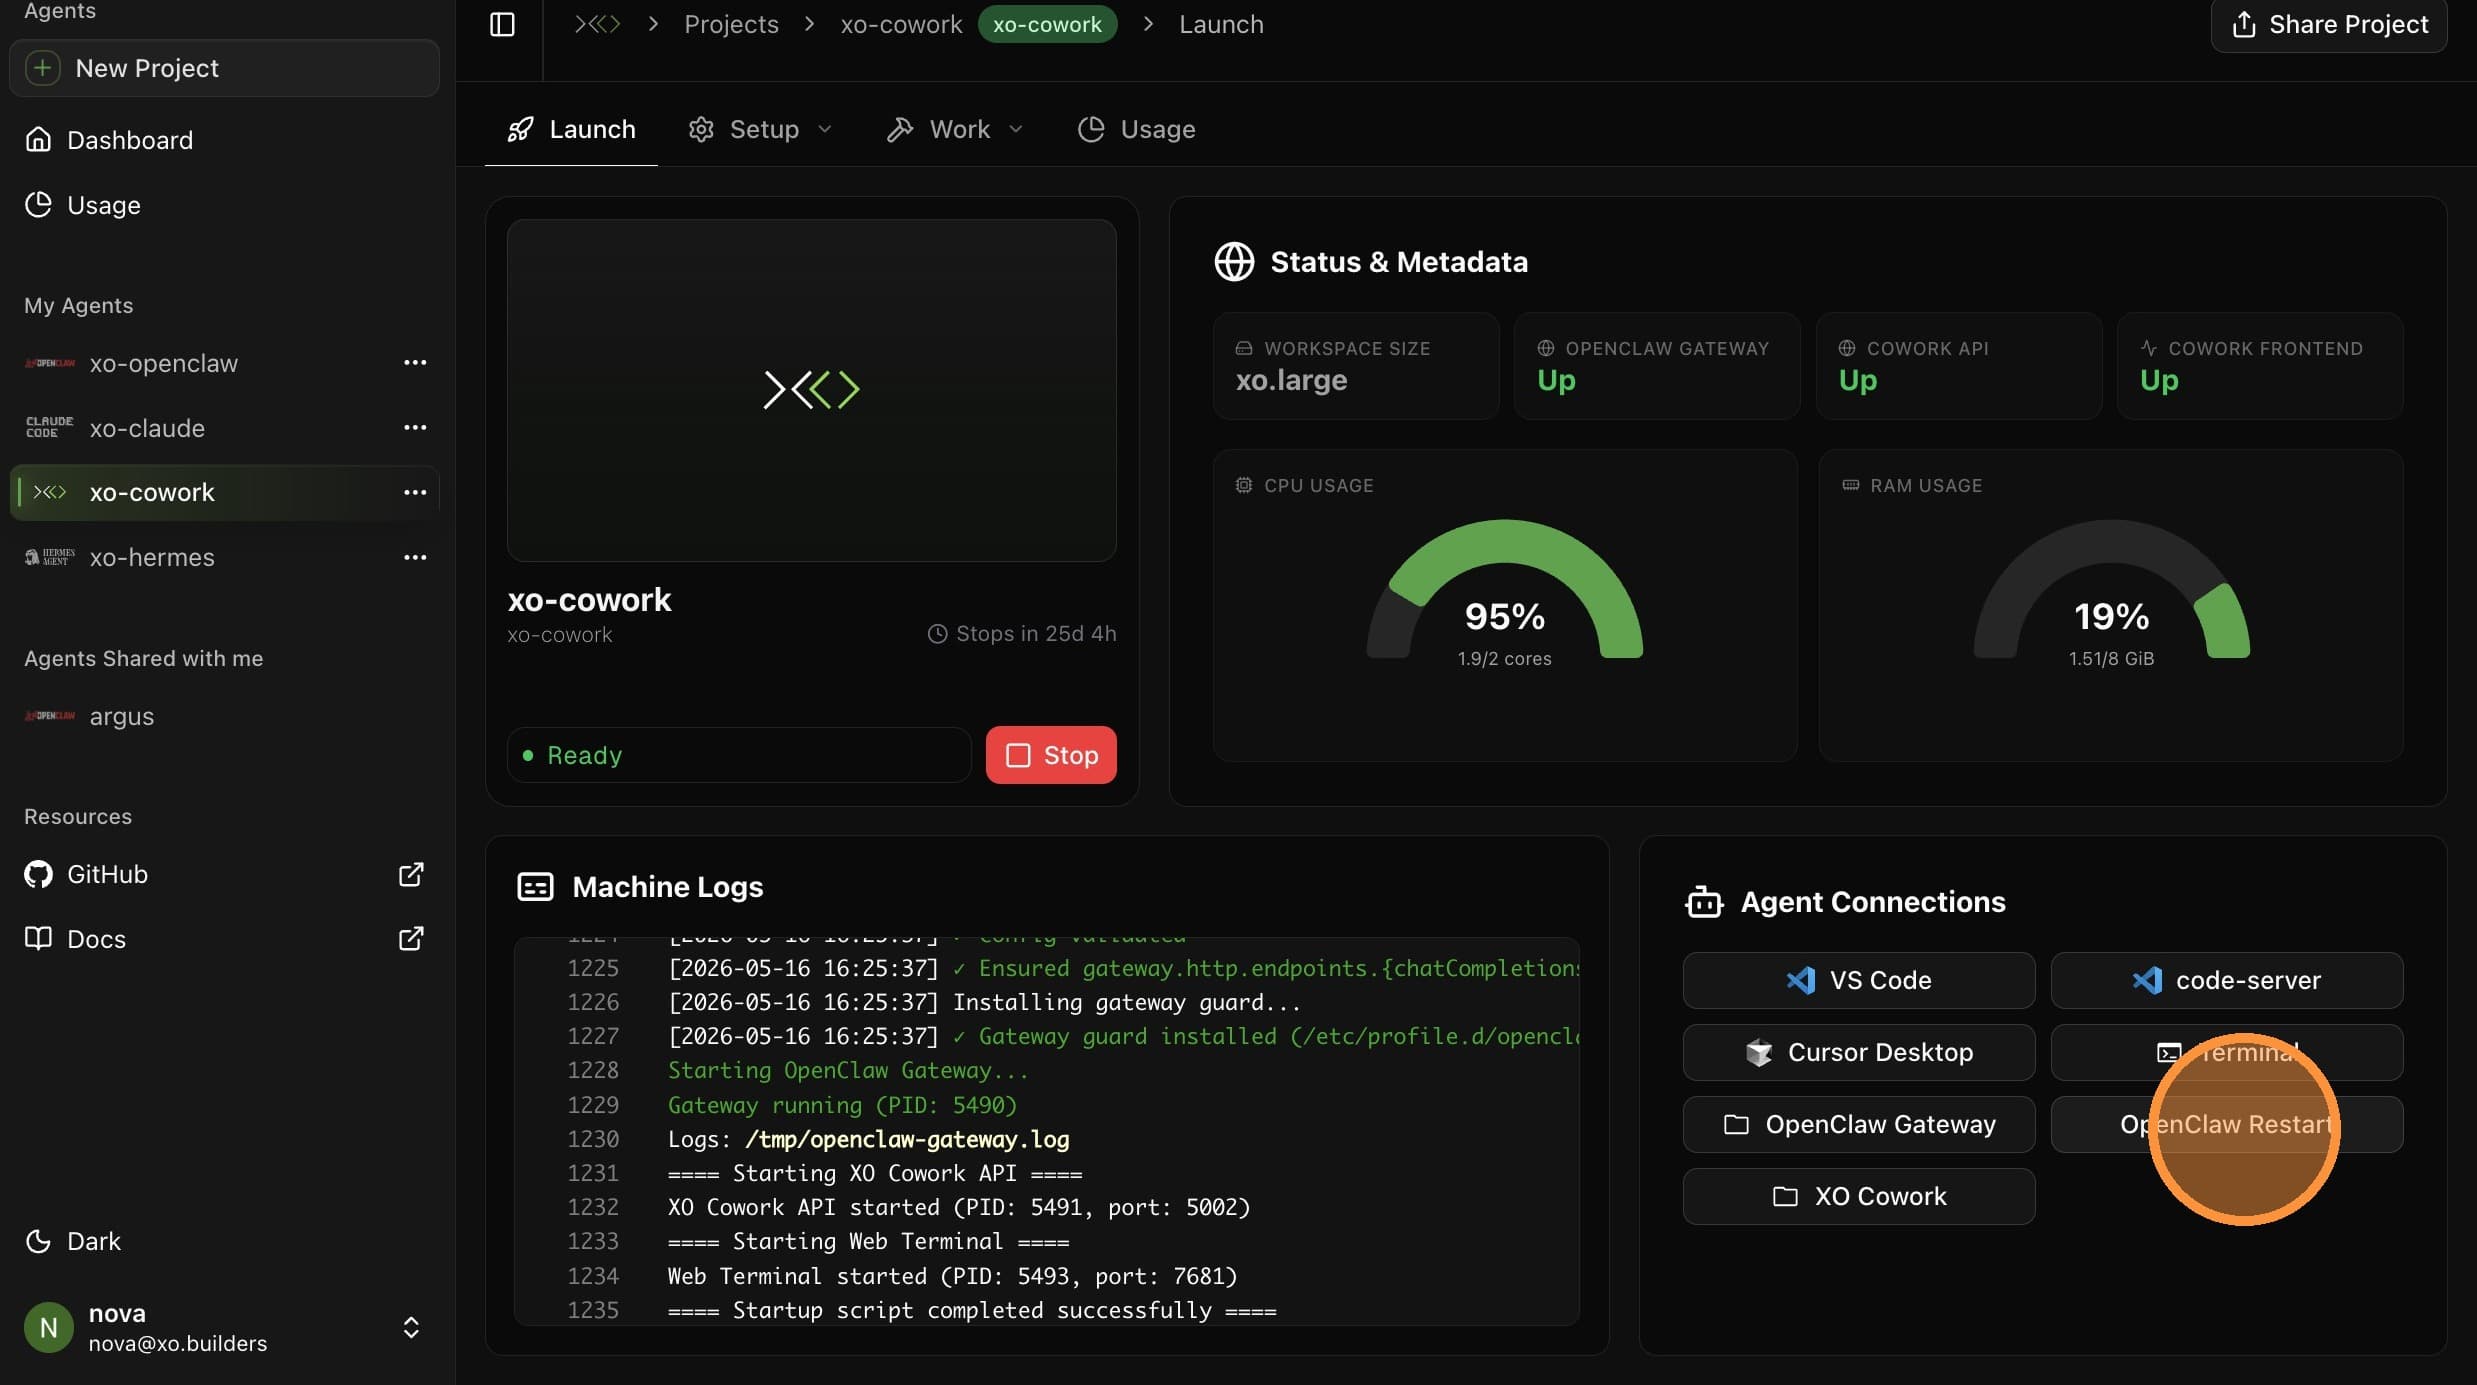The image size is (2477, 1385).
Task: Click the Status & Metadata globe icon
Action: click(x=1234, y=262)
